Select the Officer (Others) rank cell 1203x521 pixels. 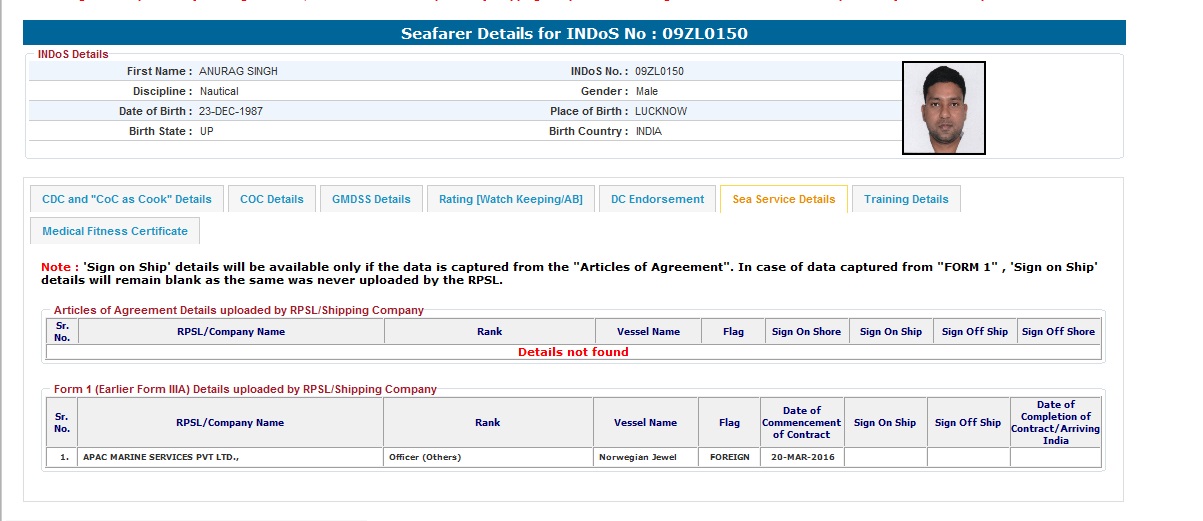coord(488,457)
